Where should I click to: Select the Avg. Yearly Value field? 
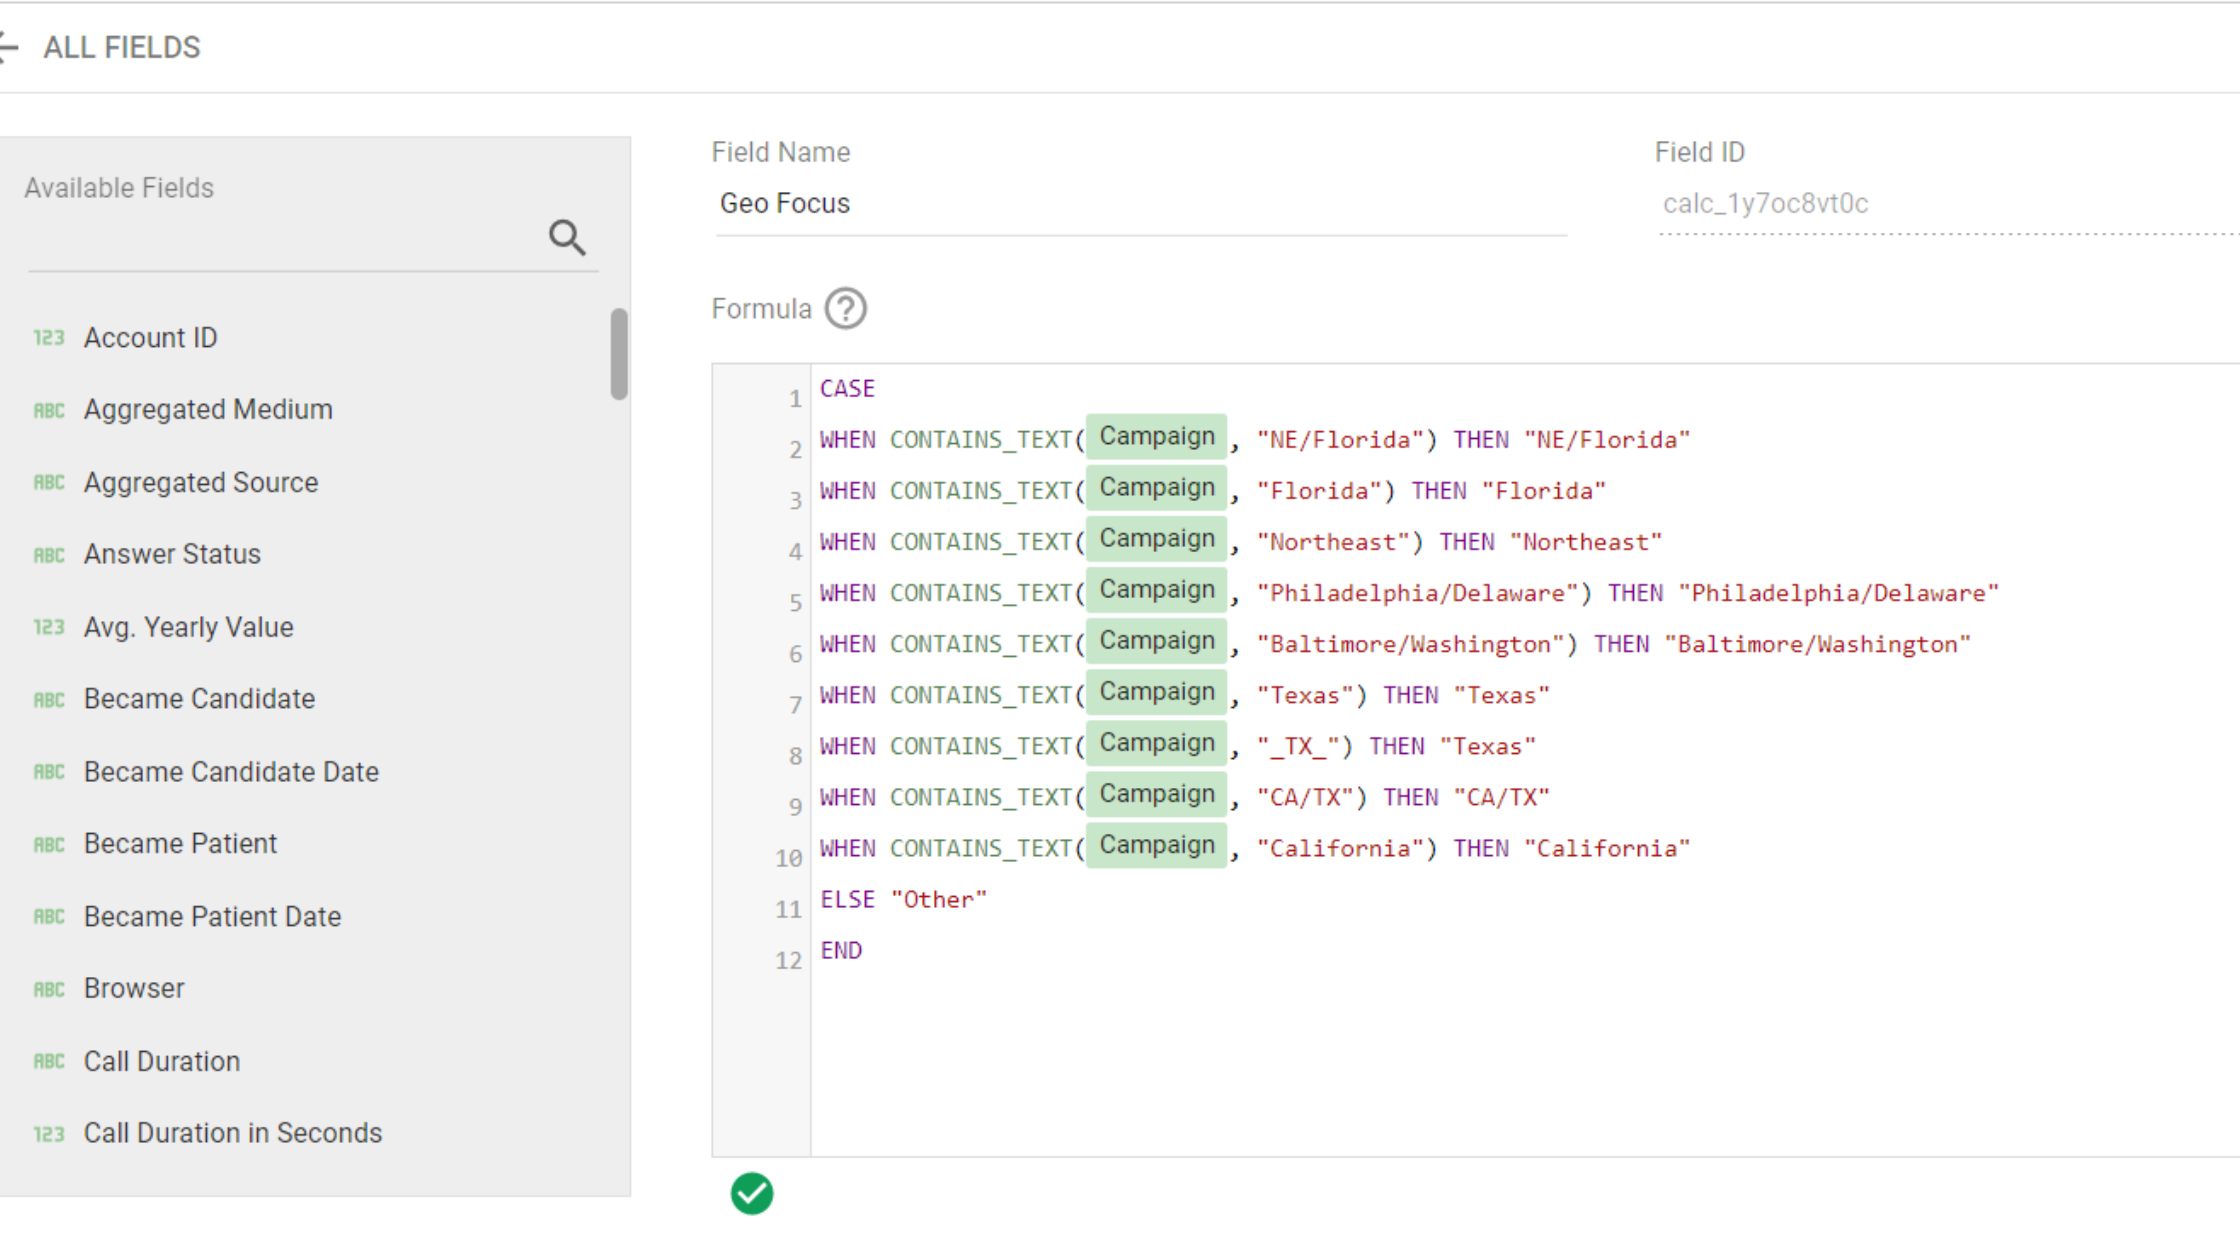pyautogui.click(x=189, y=627)
